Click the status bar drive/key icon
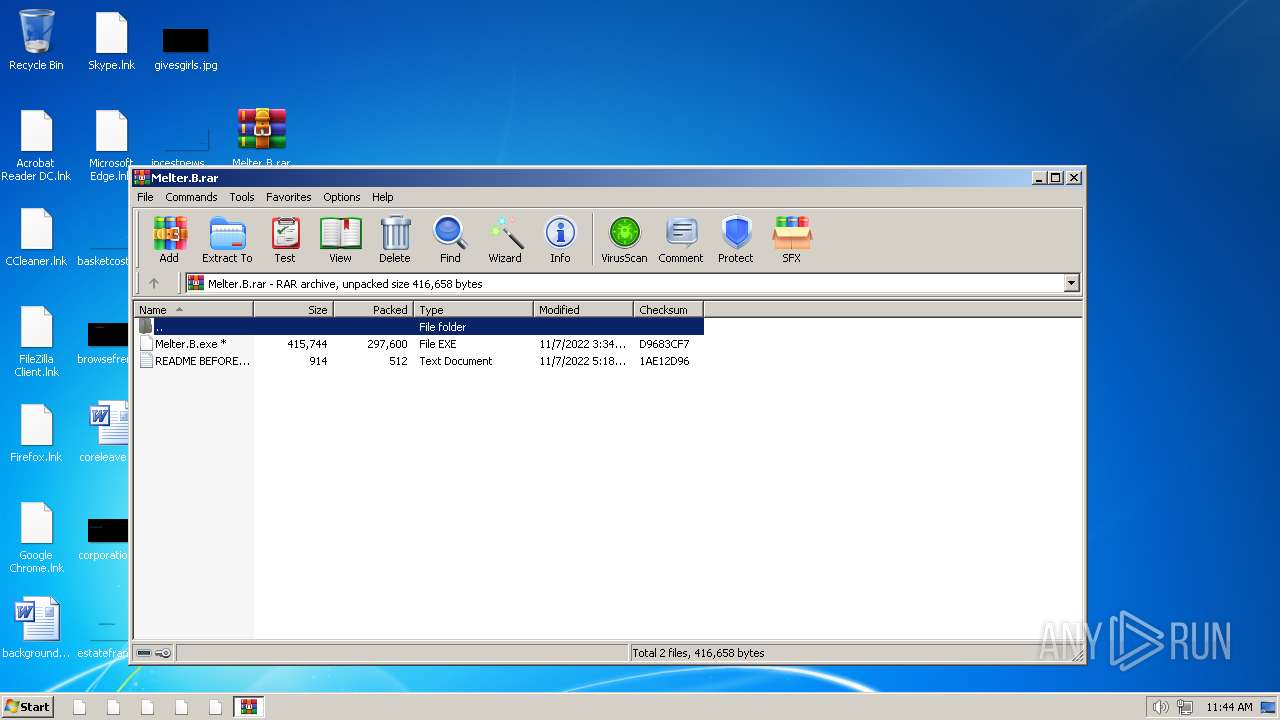 (x=154, y=653)
